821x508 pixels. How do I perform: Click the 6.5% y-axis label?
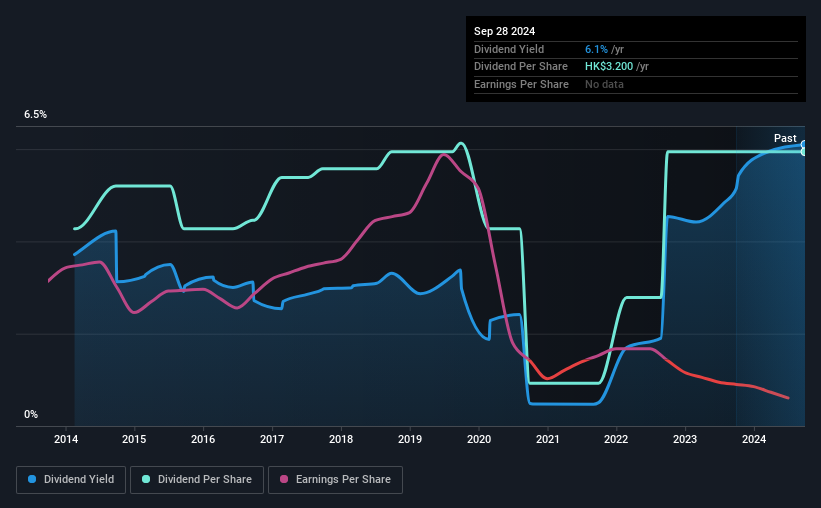(x=35, y=114)
